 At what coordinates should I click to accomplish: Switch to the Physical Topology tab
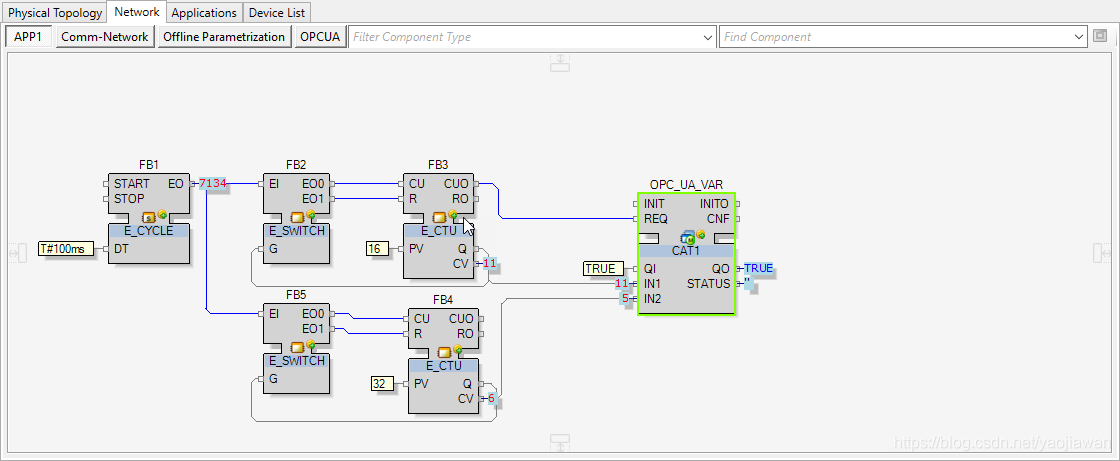(55, 13)
